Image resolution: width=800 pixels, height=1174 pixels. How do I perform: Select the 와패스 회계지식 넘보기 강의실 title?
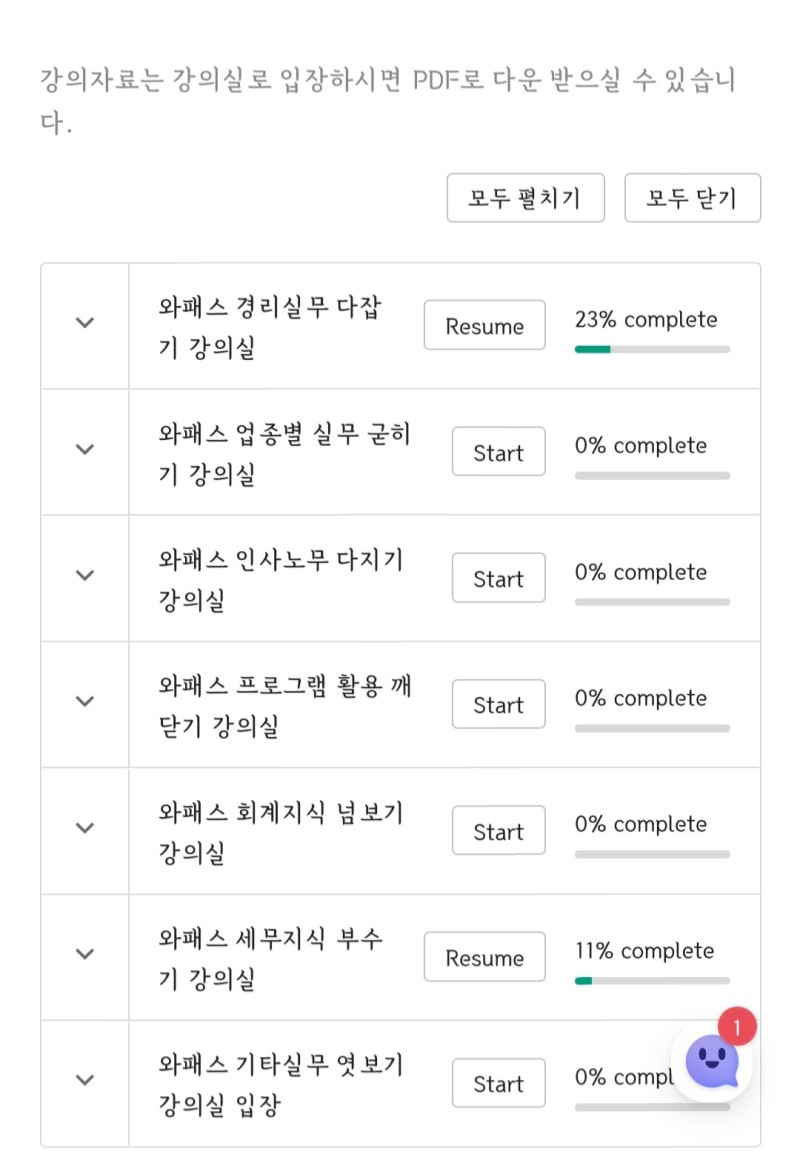tap(281, 831)
